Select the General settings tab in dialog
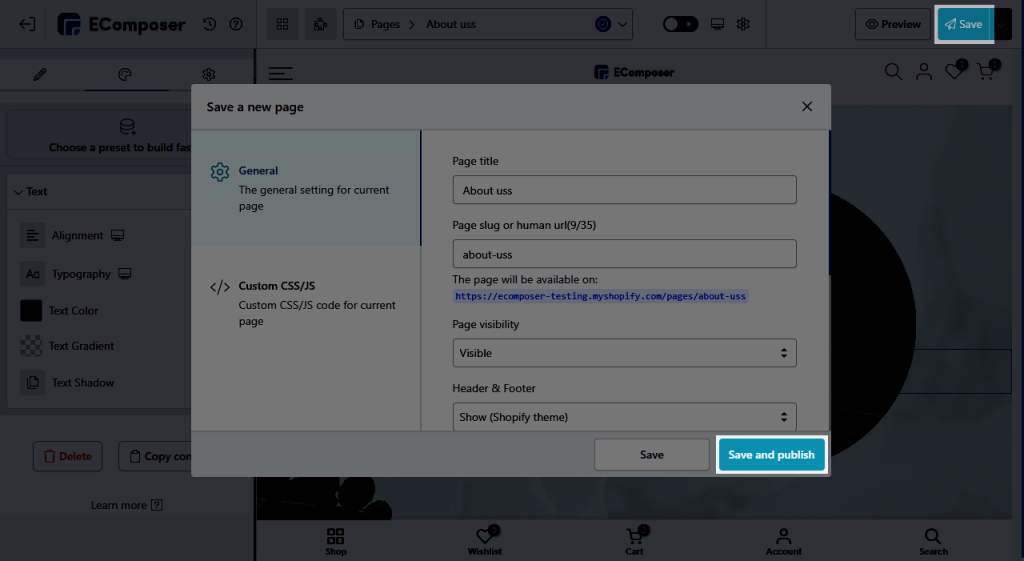 pyautogui.click(x=306, y=187)
